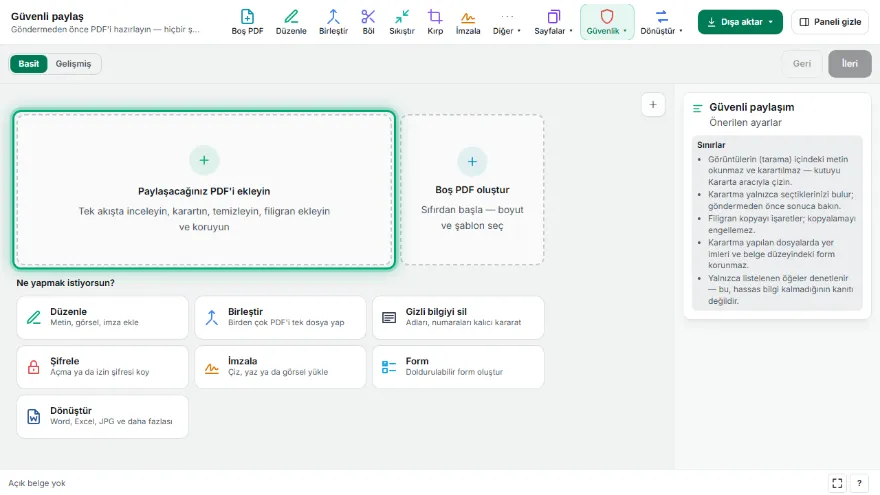
Task: Open the Düzenle quick action card
Action: 103,318
